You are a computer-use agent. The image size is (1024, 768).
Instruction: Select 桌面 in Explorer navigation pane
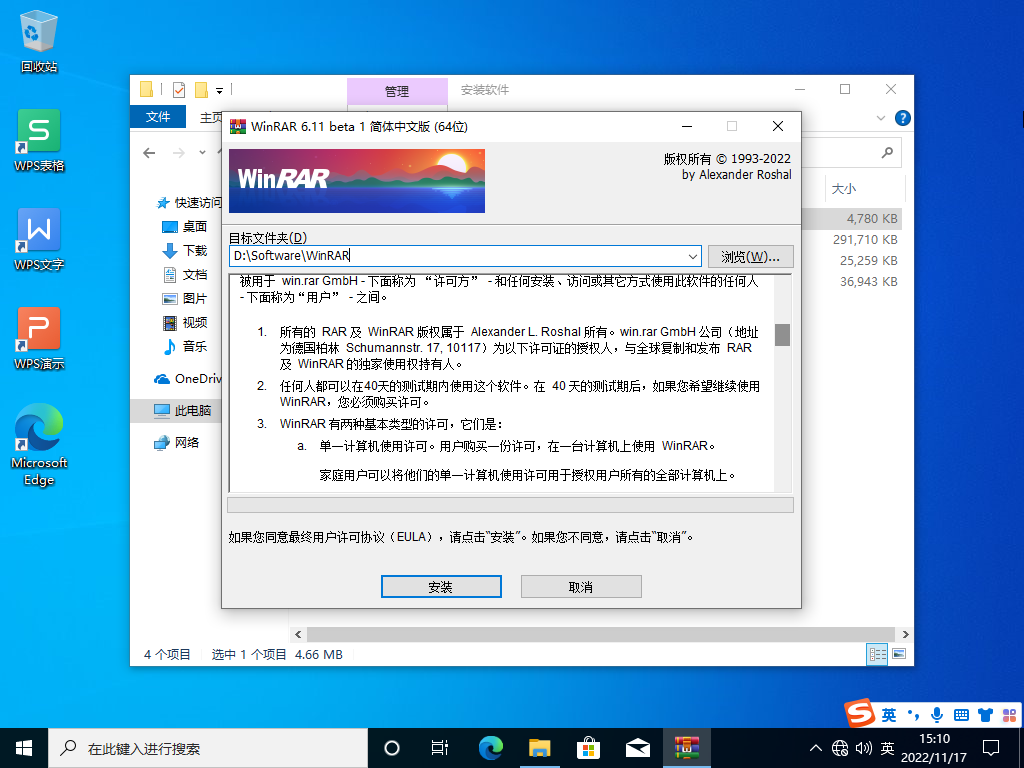[x=185, y=227]
